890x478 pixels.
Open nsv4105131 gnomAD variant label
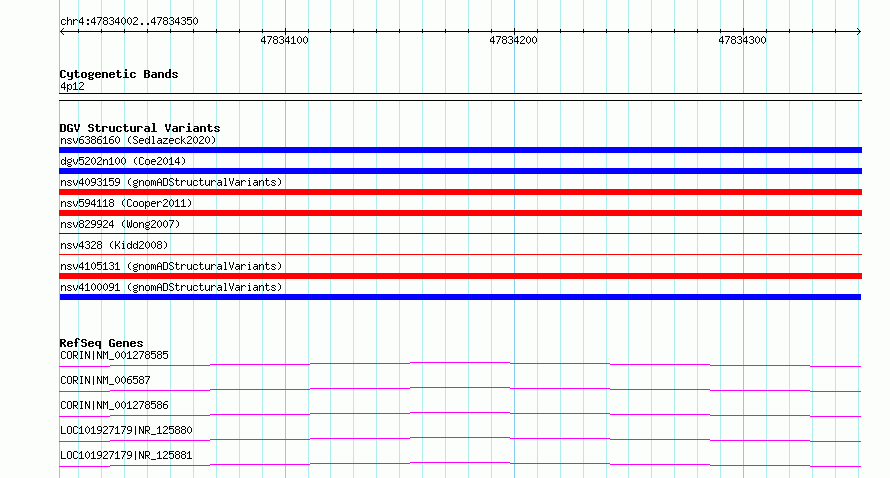(x=171, y=266)
